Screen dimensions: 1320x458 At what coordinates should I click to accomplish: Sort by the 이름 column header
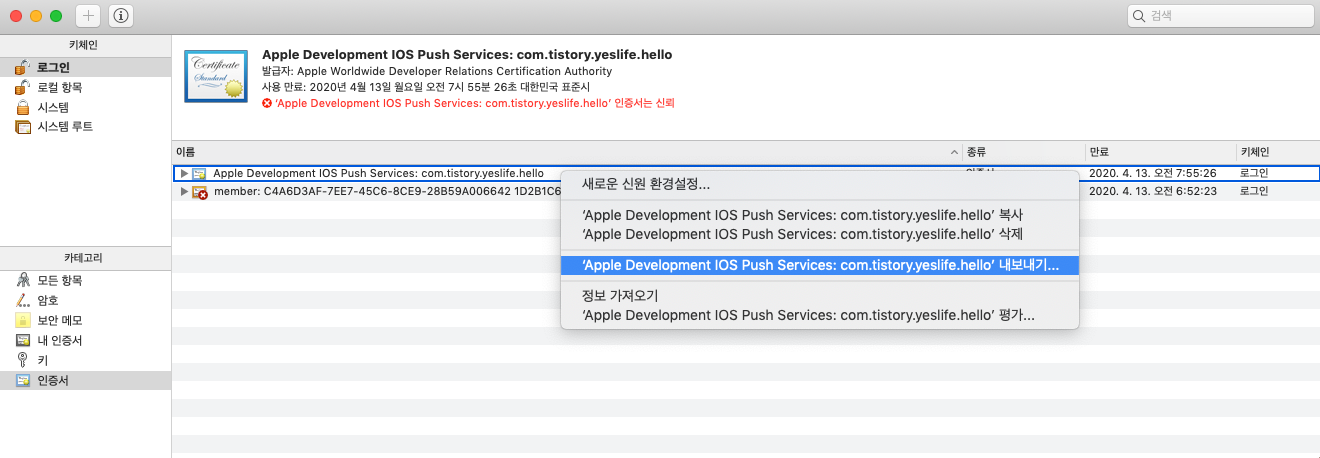[566, 151]
